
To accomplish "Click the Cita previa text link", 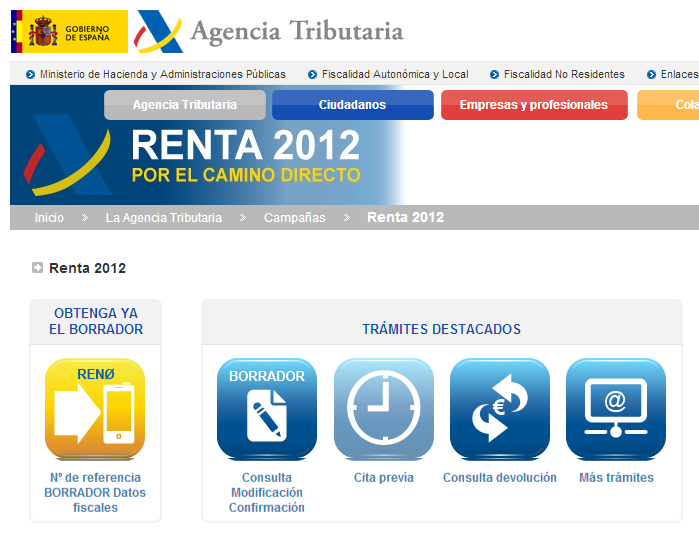I will [x=384, y=477].
